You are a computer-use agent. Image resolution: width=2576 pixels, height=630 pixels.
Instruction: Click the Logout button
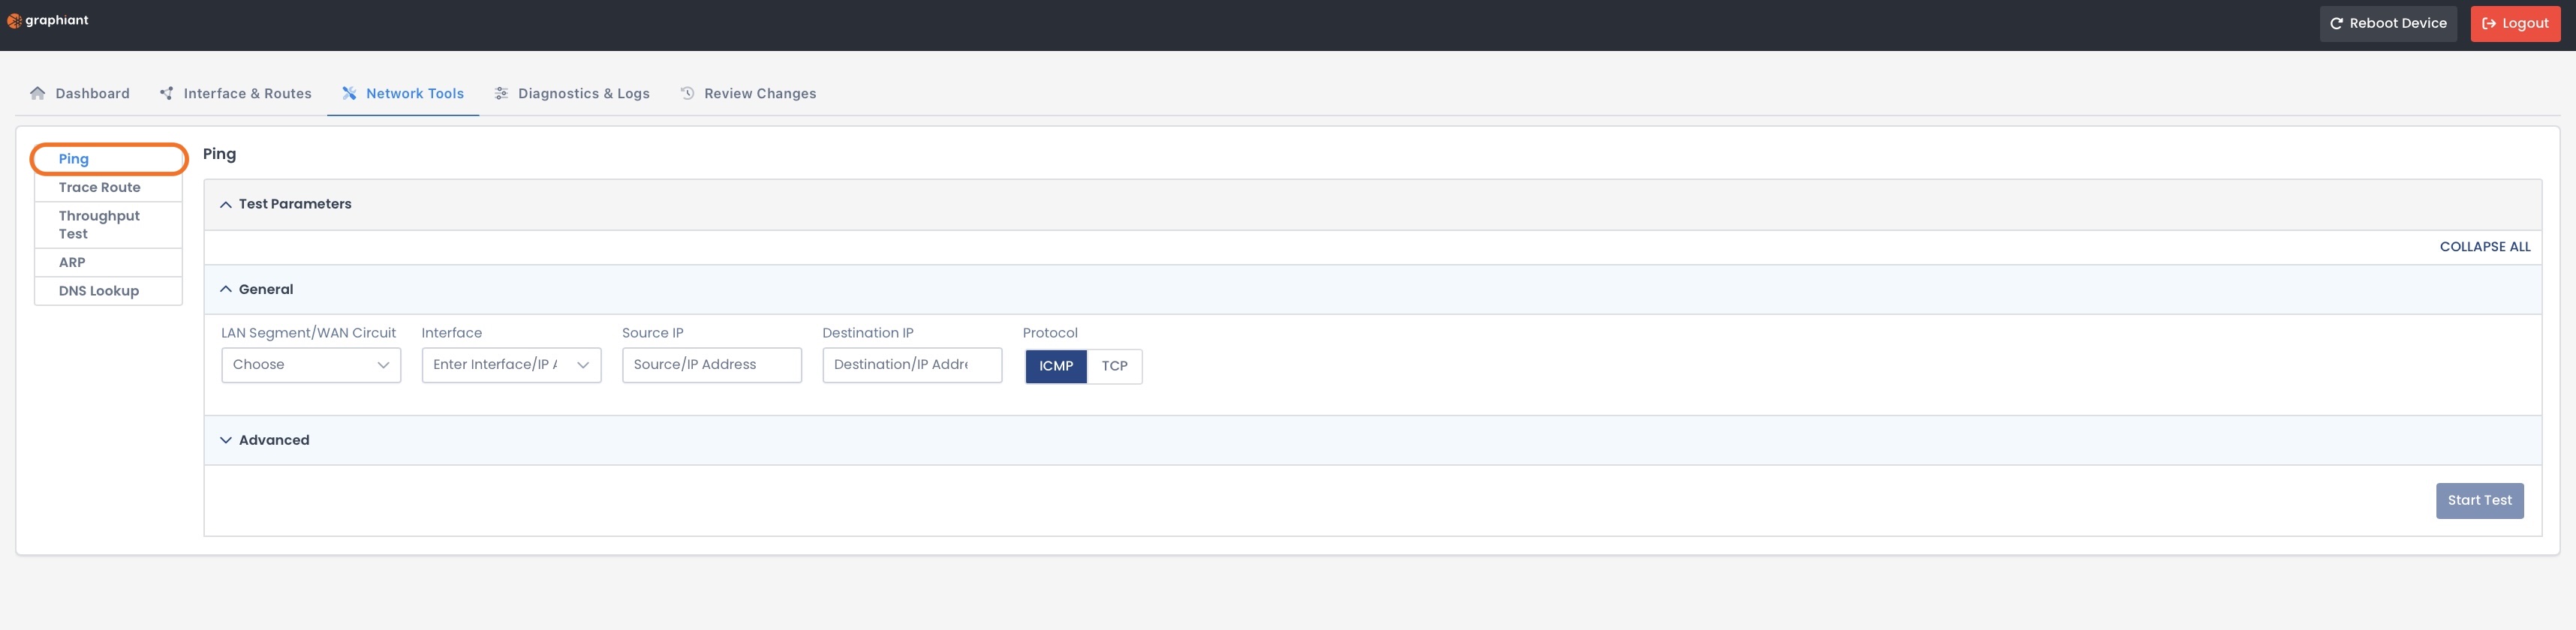2515,24
